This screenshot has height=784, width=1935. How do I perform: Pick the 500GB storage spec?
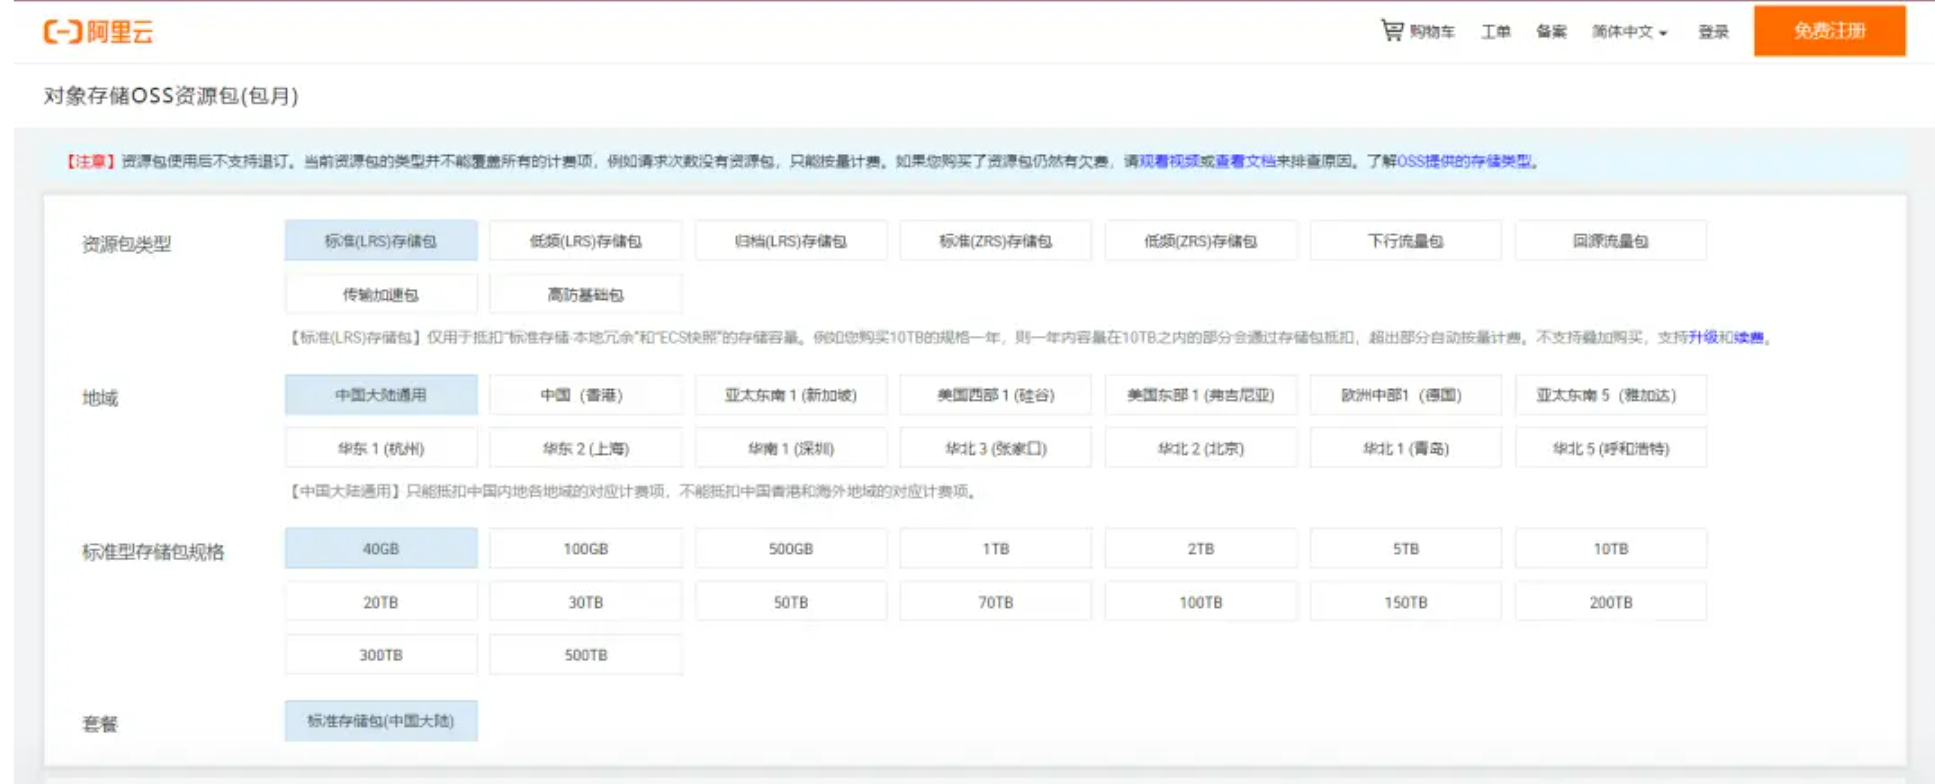click(x=791, y=549)
